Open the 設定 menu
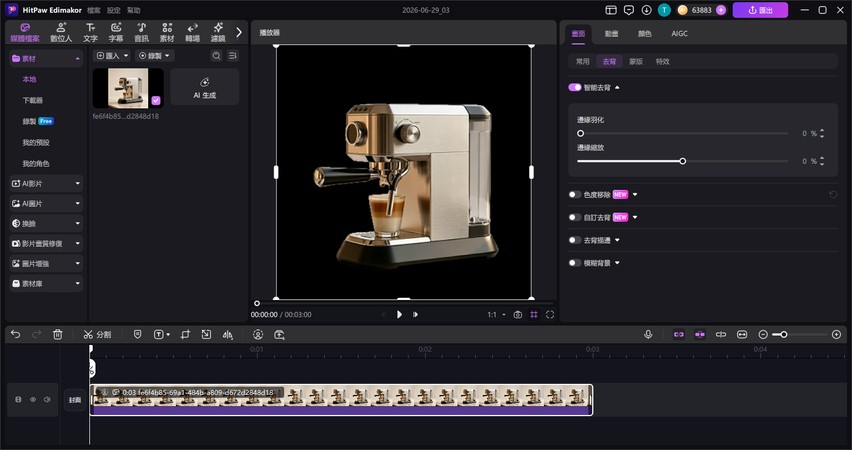This screenshot has width=852, height=450. pos(114,10)
